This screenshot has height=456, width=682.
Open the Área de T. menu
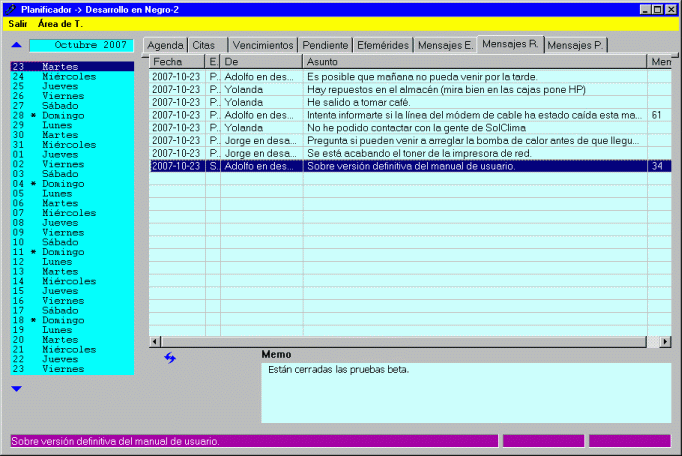click(x=60, y=22)
